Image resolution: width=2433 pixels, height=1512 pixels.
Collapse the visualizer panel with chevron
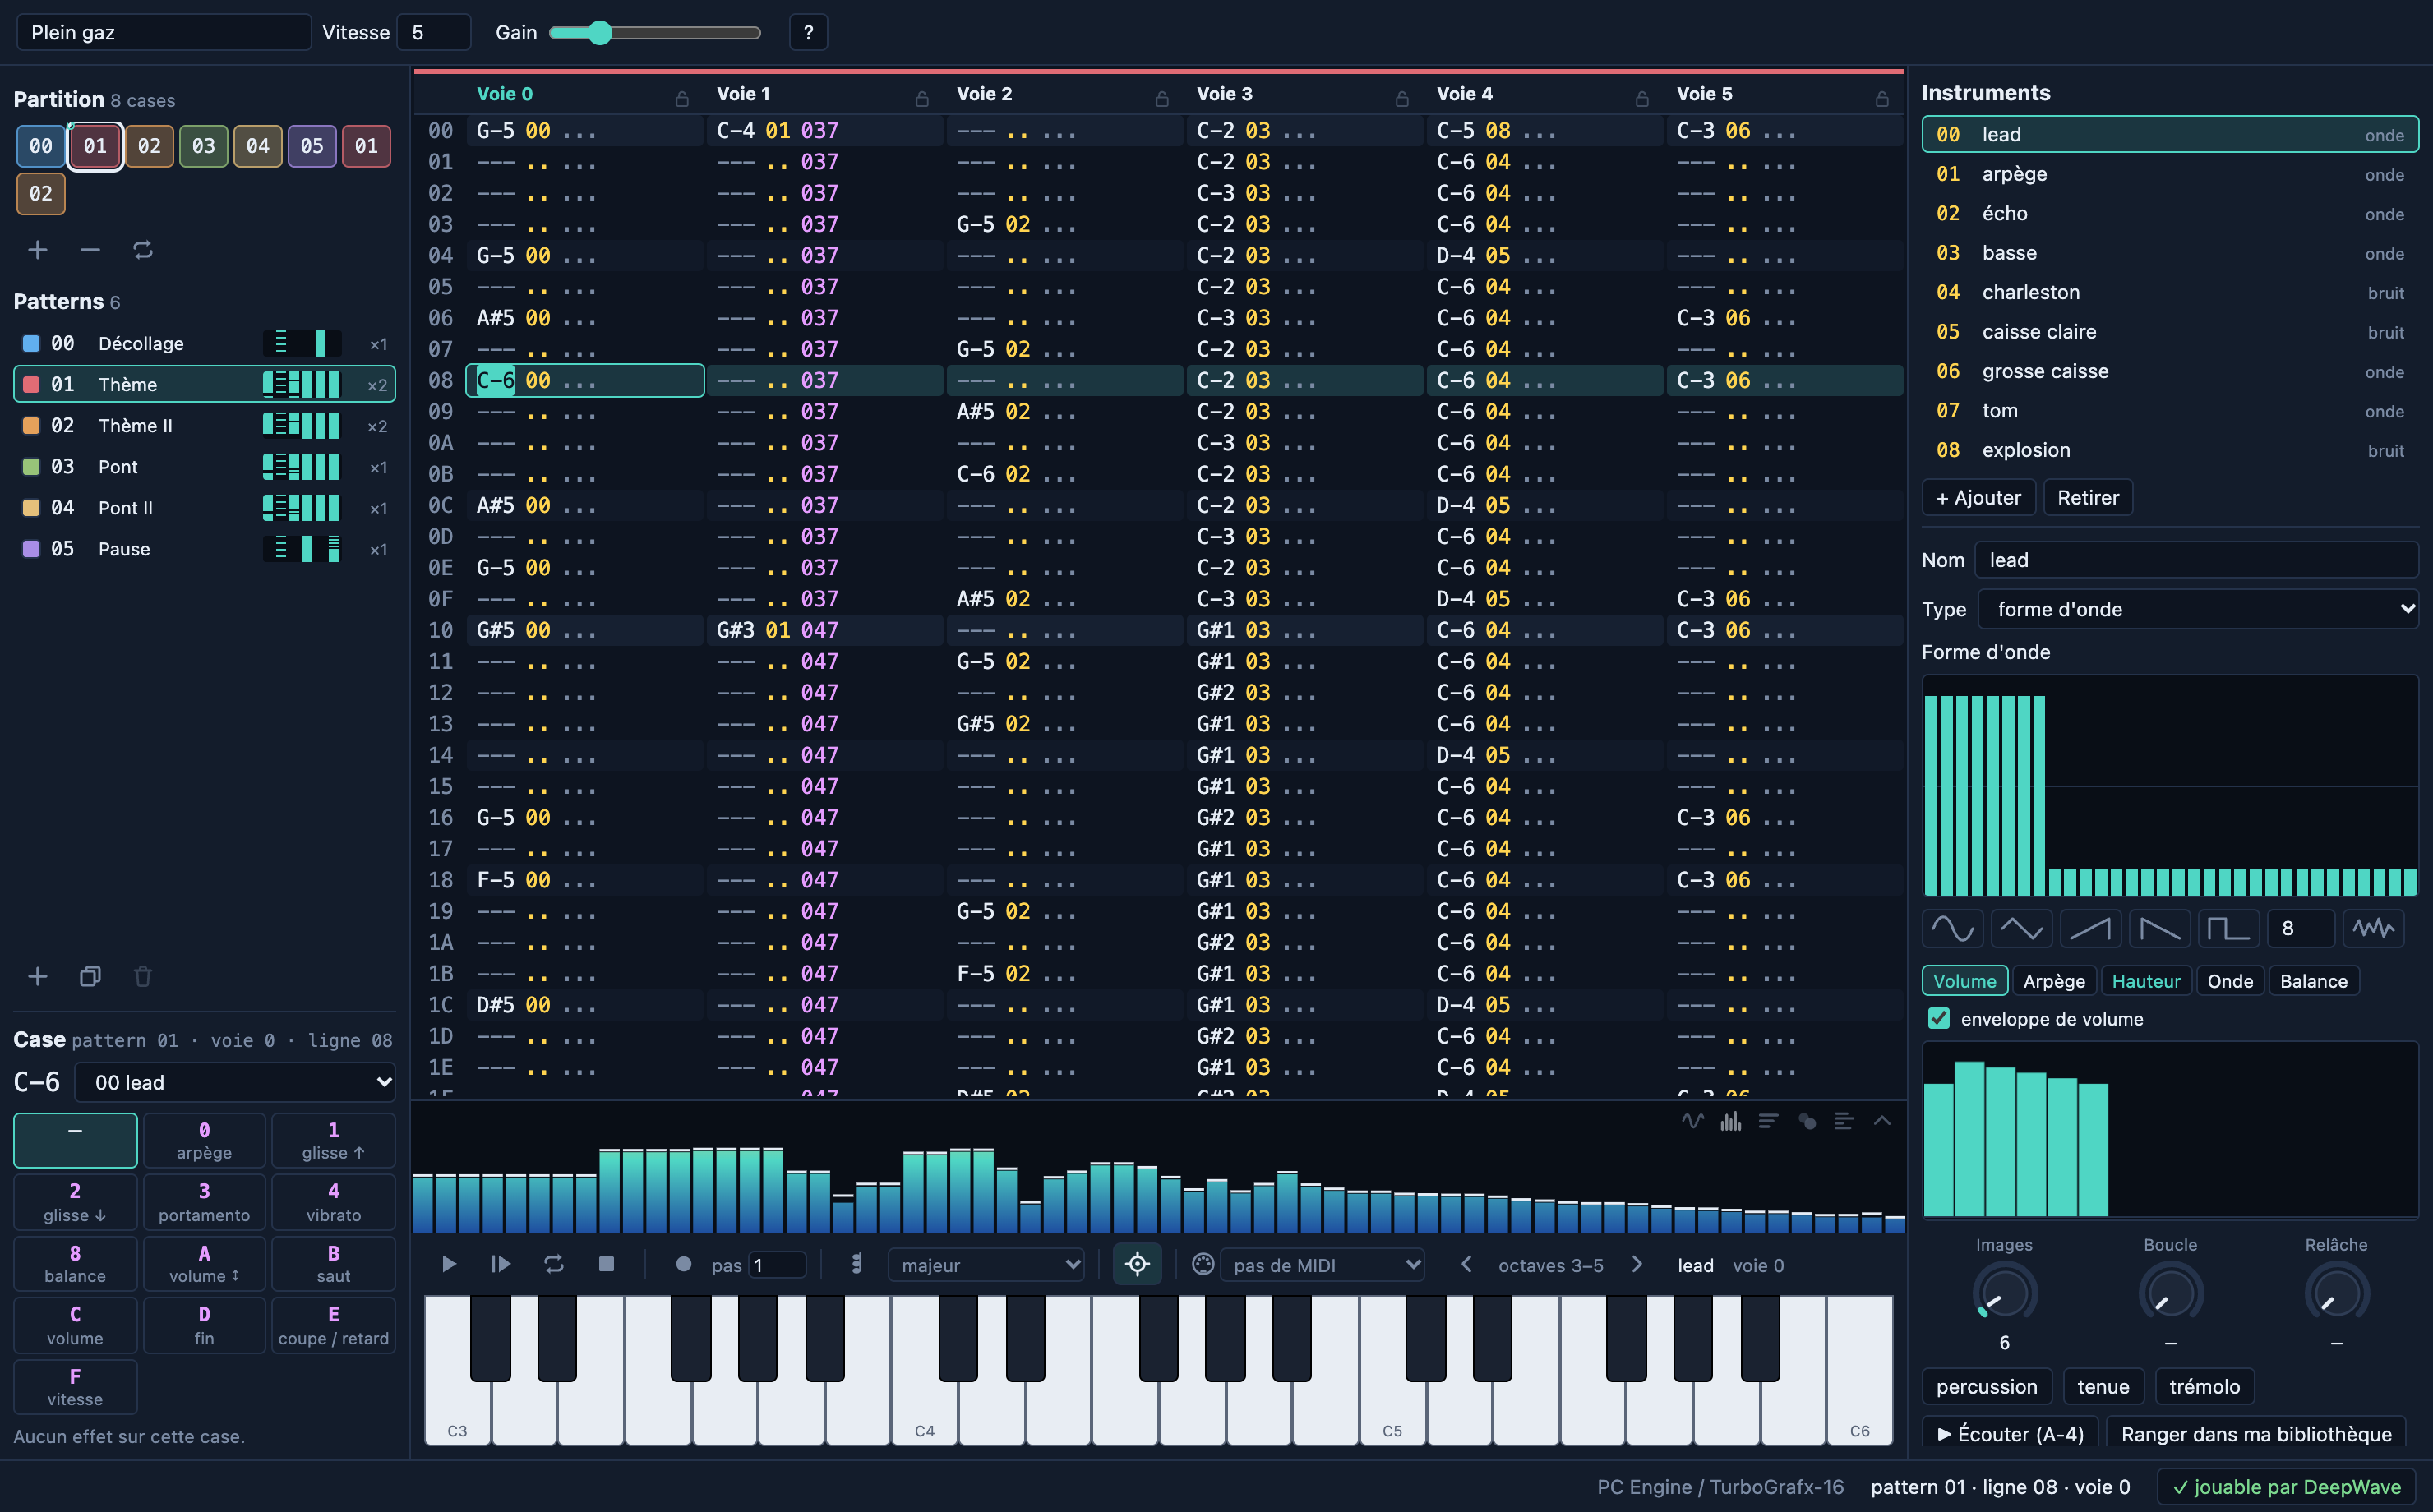click(x=1882, y=1121)
